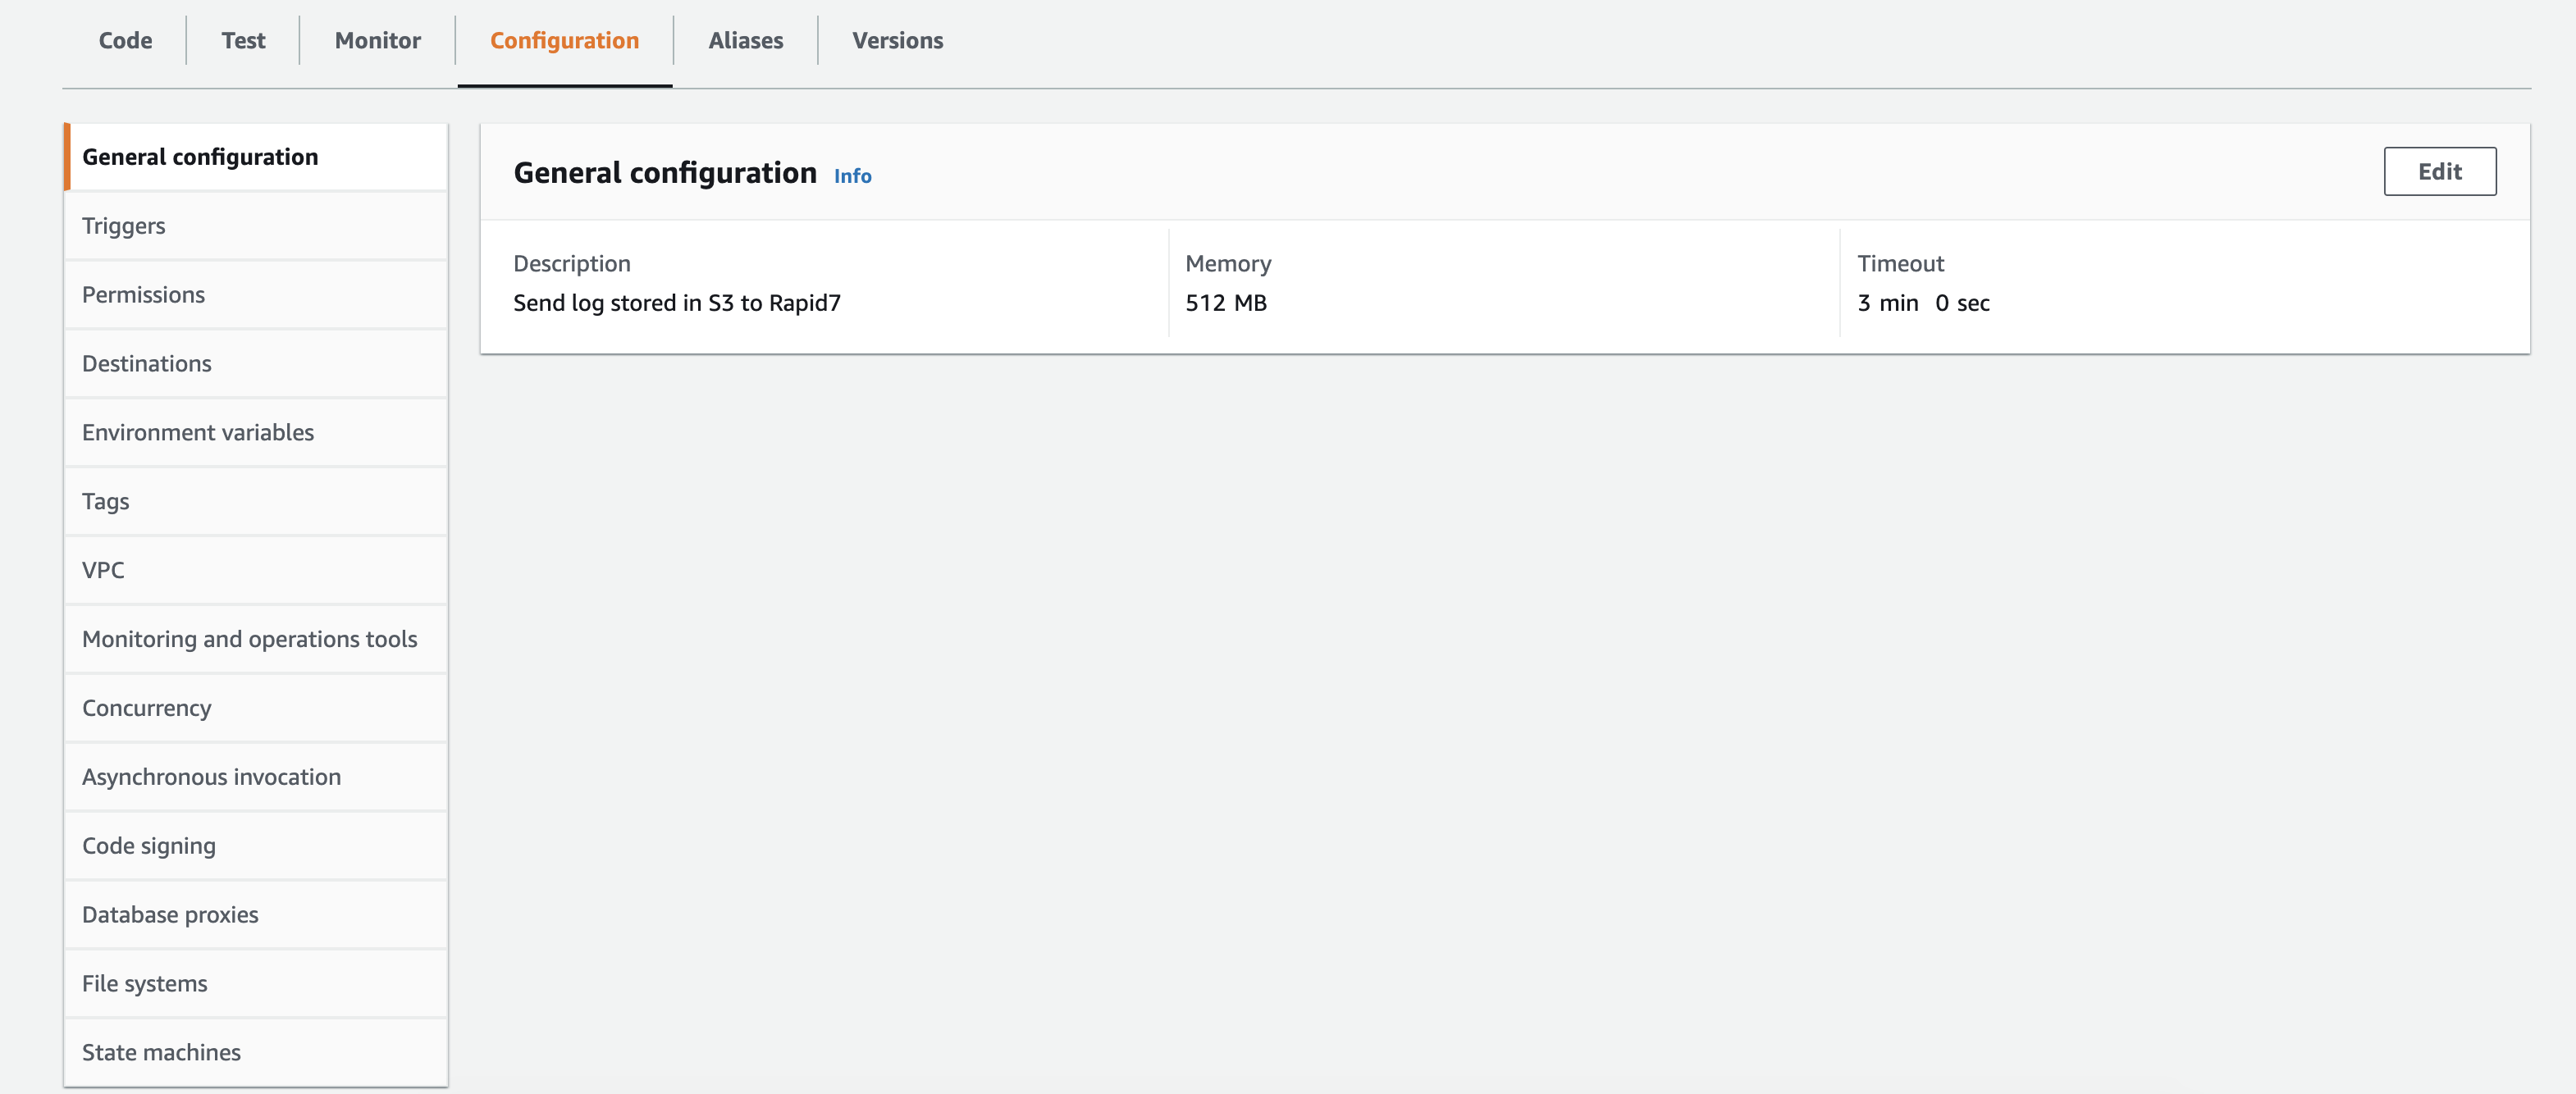Image resolution: width=2576 pixels, height=1094 pixels.
Task: Open the State machines section
Action: (161, 1052)
